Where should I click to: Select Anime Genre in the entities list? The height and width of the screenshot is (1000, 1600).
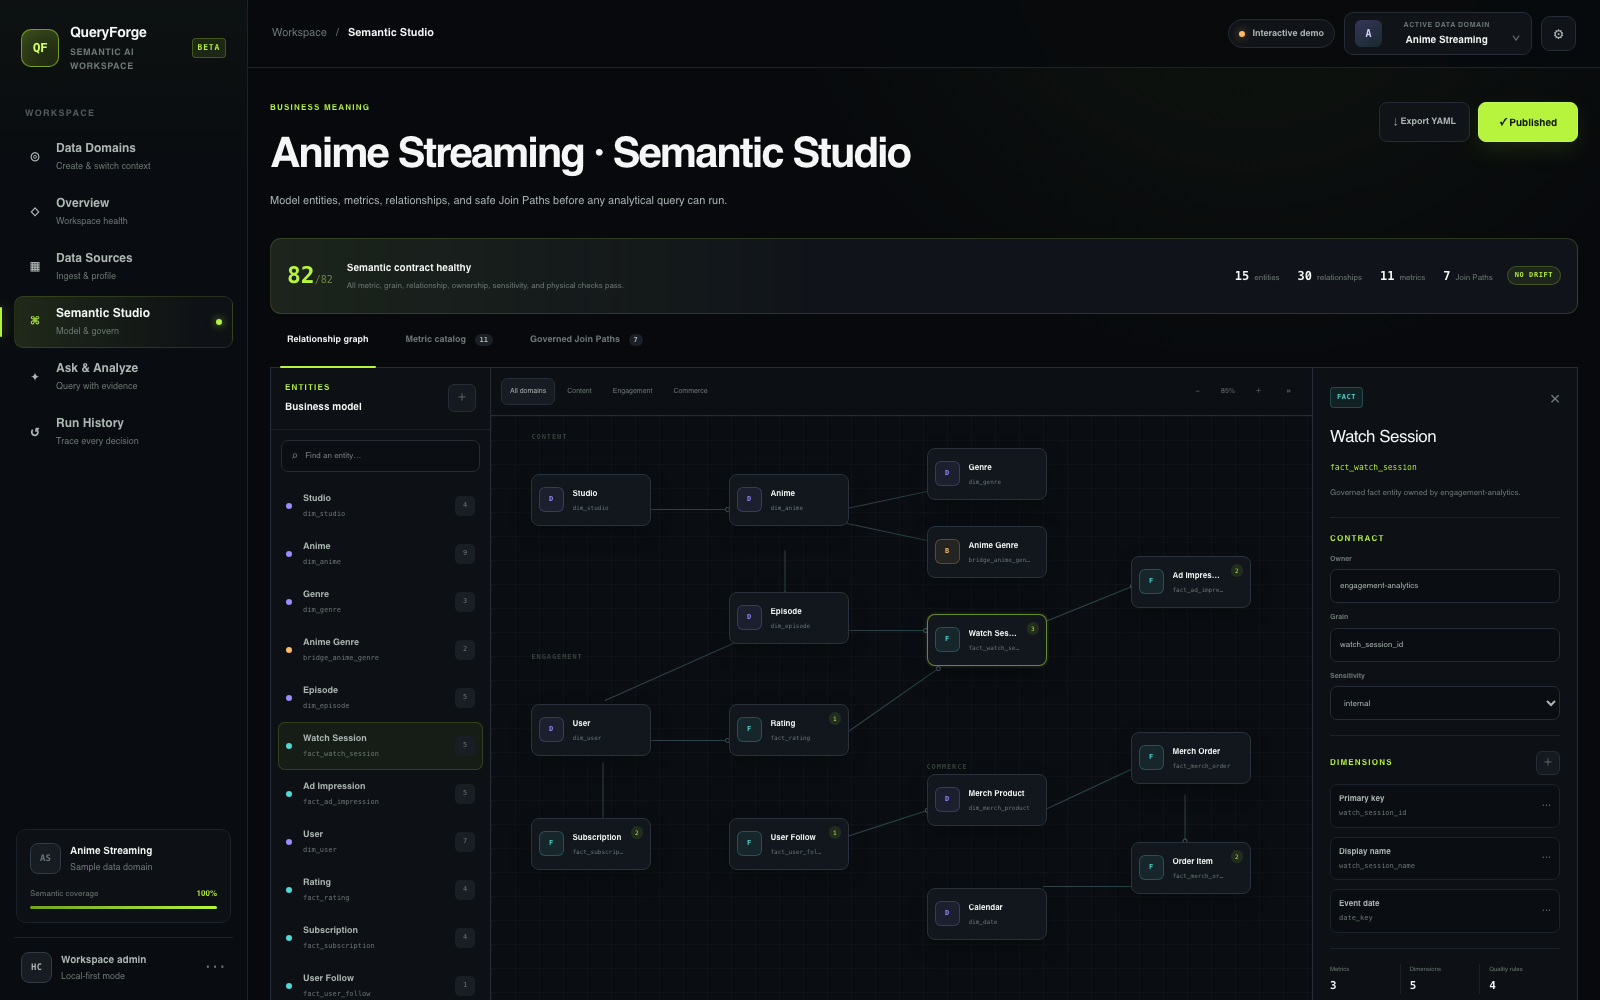pyautogui.click(x=380, y=650)
